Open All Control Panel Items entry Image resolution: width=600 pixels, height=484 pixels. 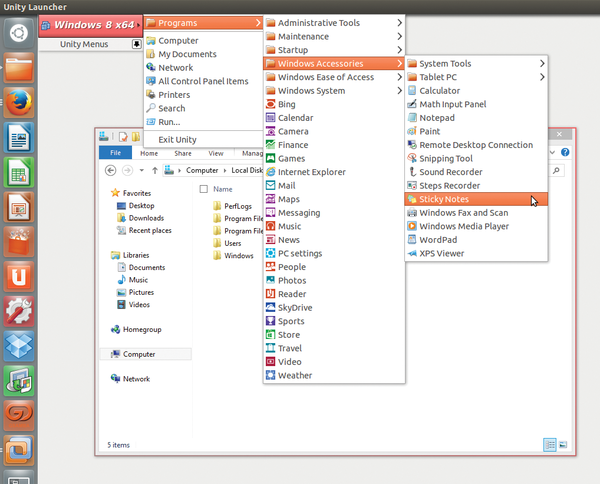pyautogui.click(x=203, y=81)
